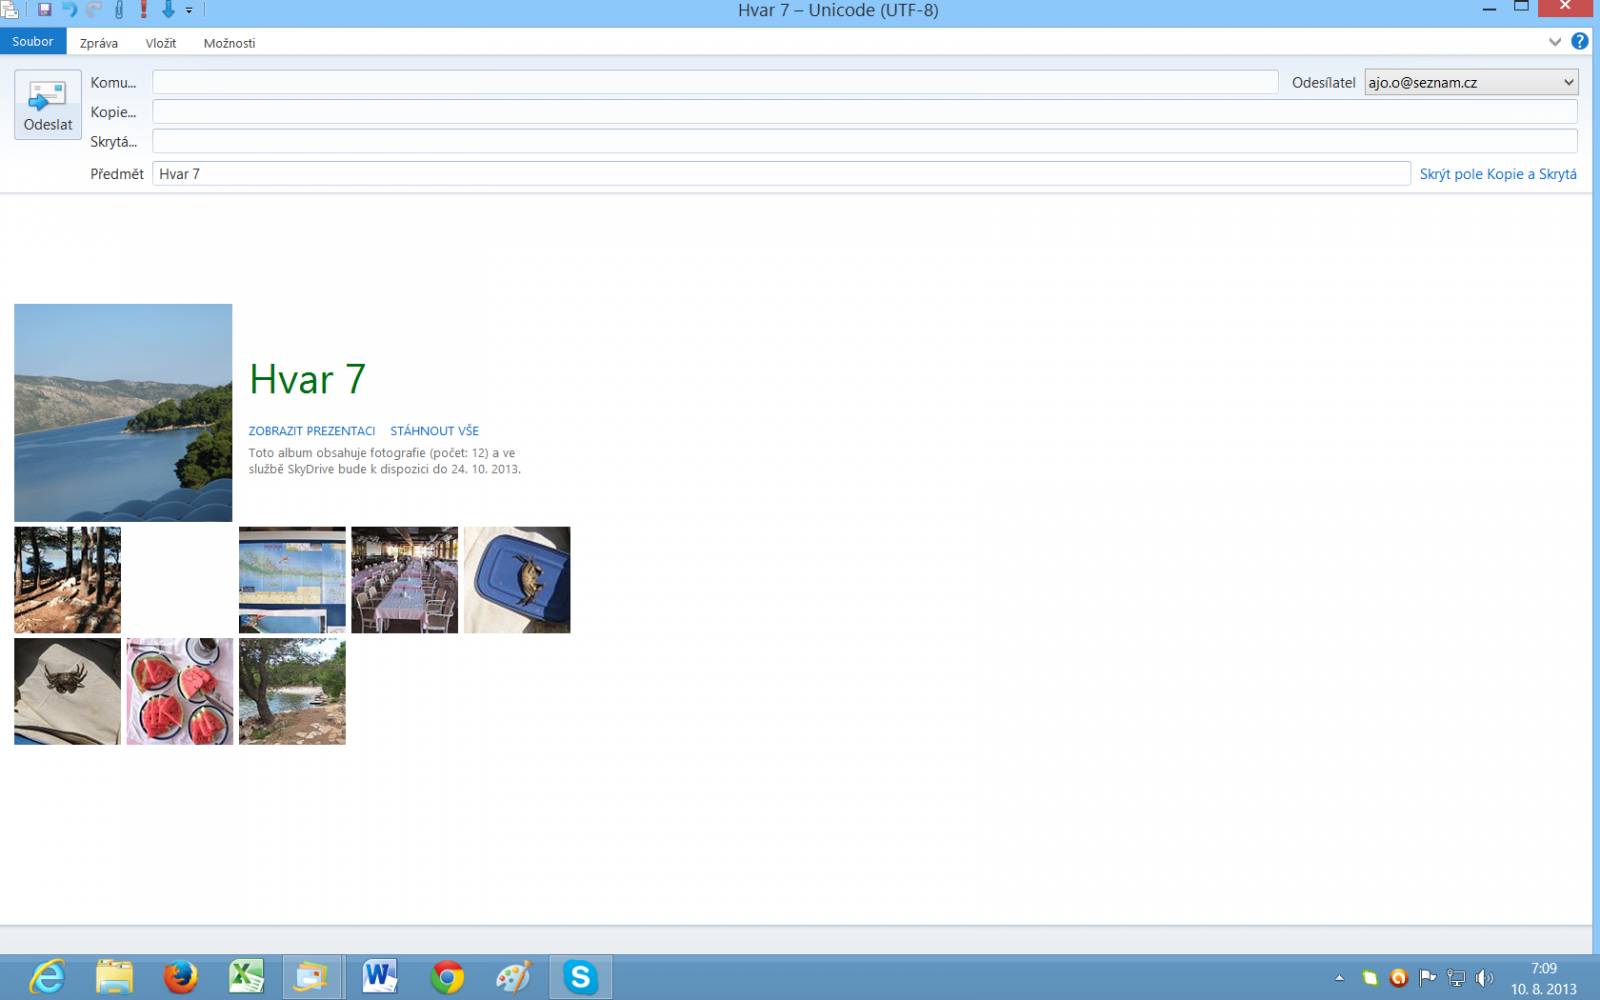
Task: Open the Soubor file menu
Action: 33,42
